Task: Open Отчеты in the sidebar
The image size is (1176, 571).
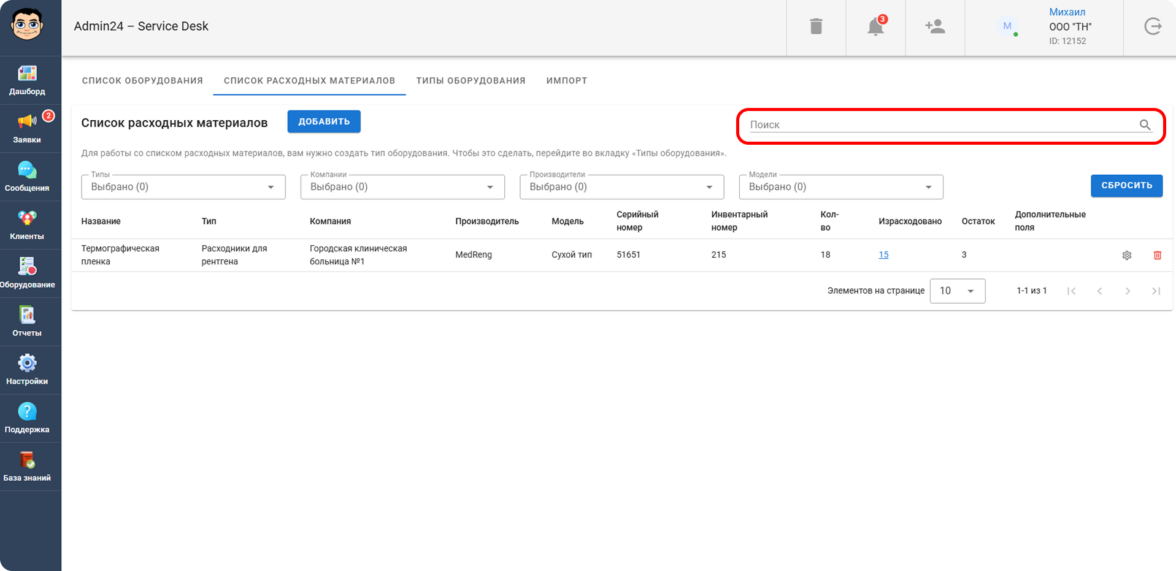Action: 28,321
